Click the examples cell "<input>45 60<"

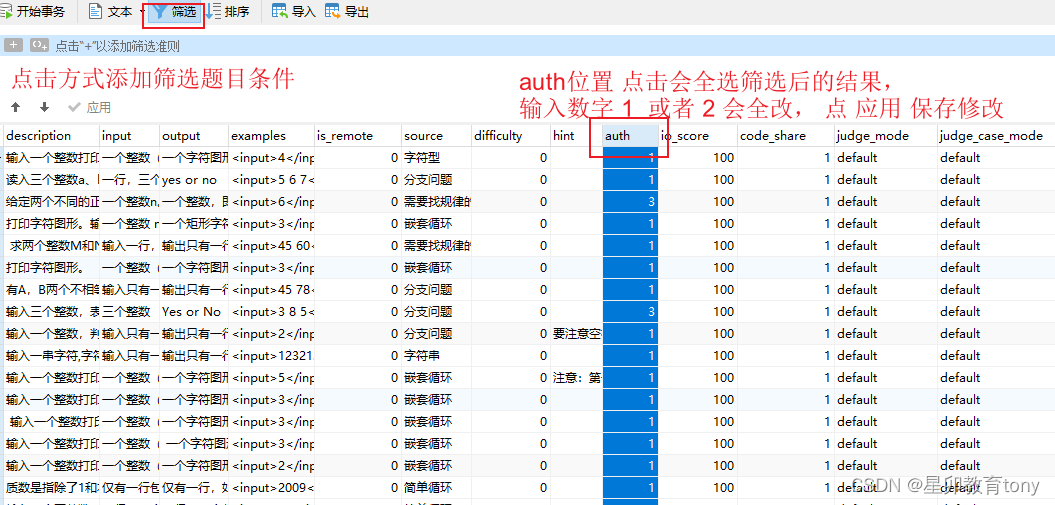[x=271, y=245]
